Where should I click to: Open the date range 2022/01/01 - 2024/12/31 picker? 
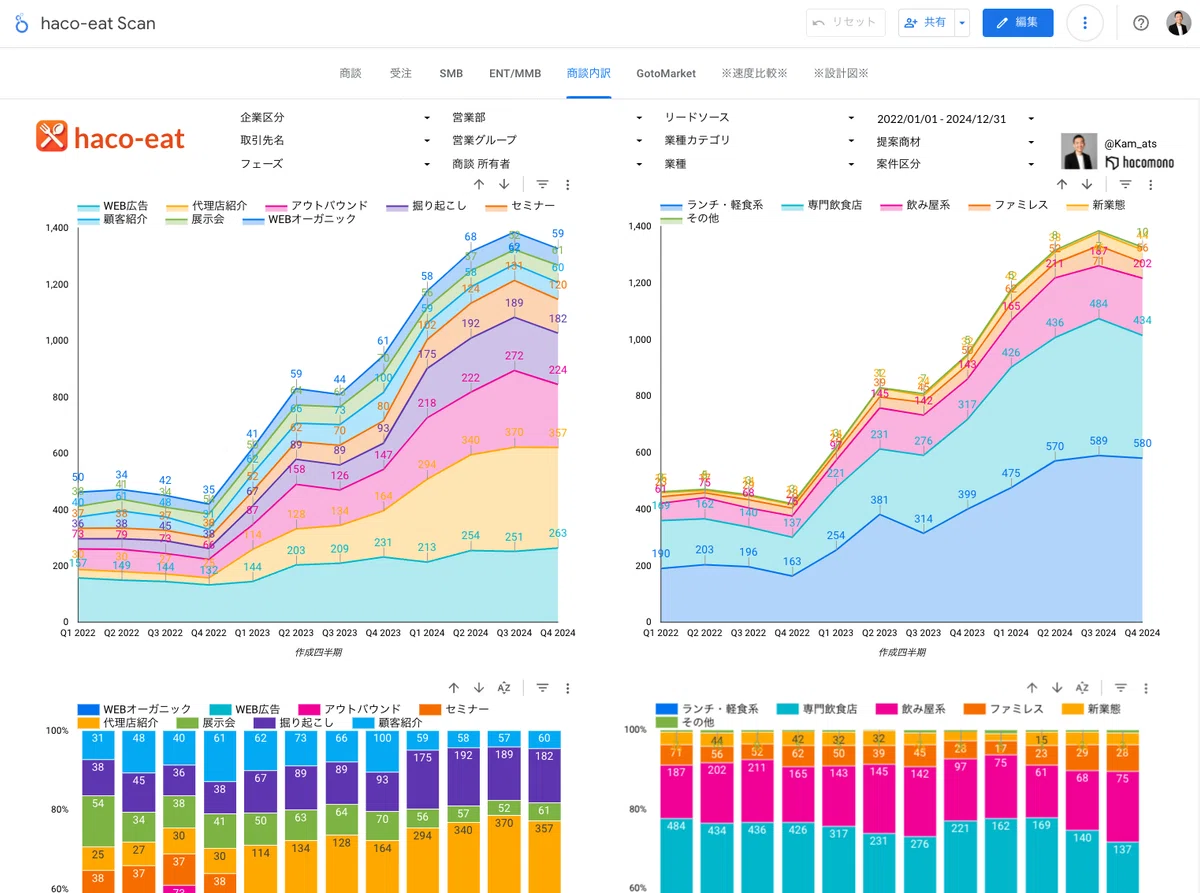955,117
